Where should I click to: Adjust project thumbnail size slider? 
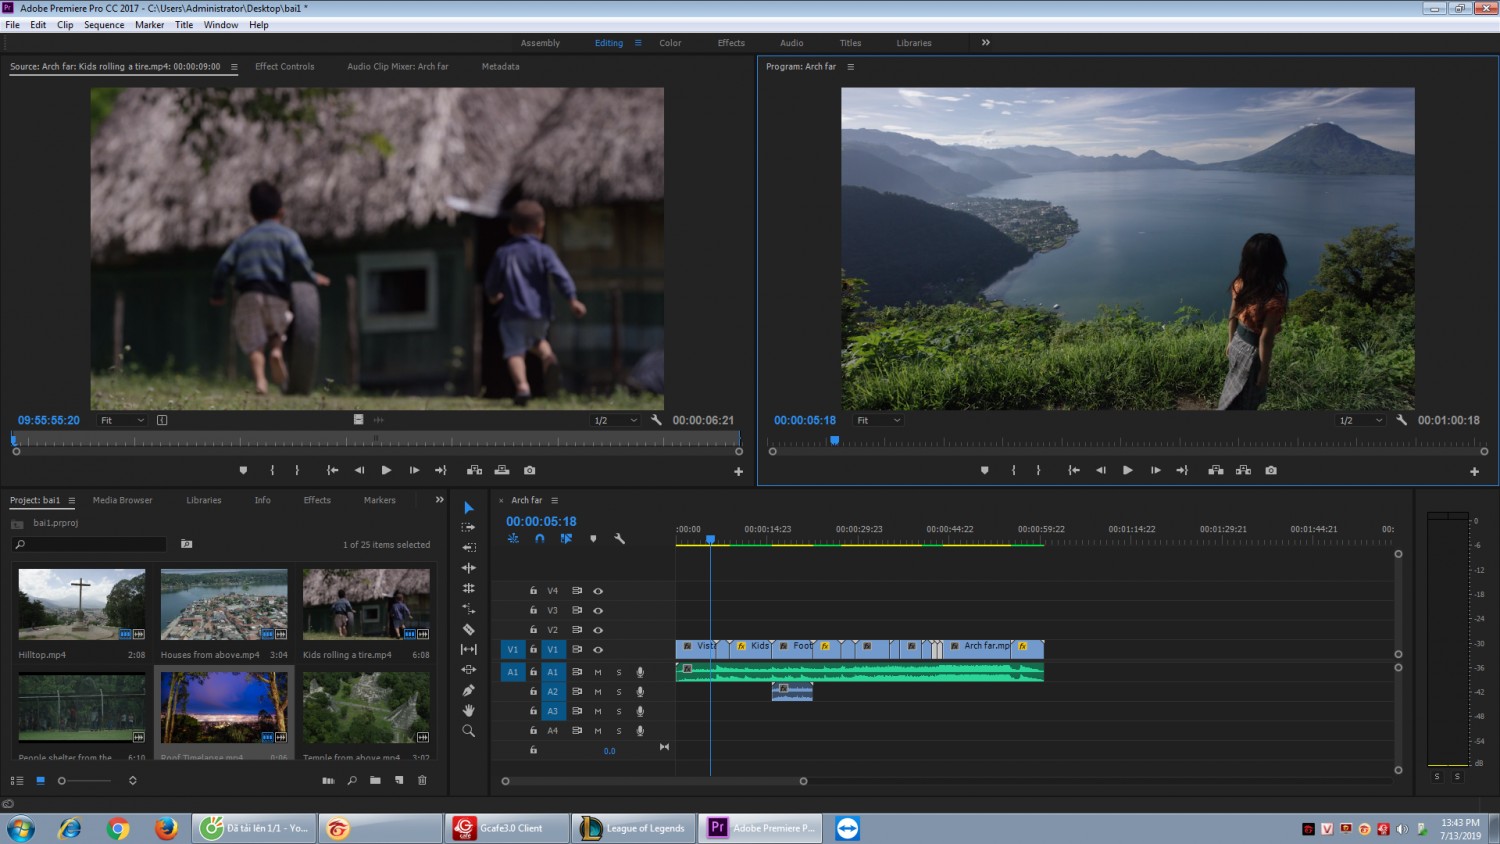tap(62, 780)
